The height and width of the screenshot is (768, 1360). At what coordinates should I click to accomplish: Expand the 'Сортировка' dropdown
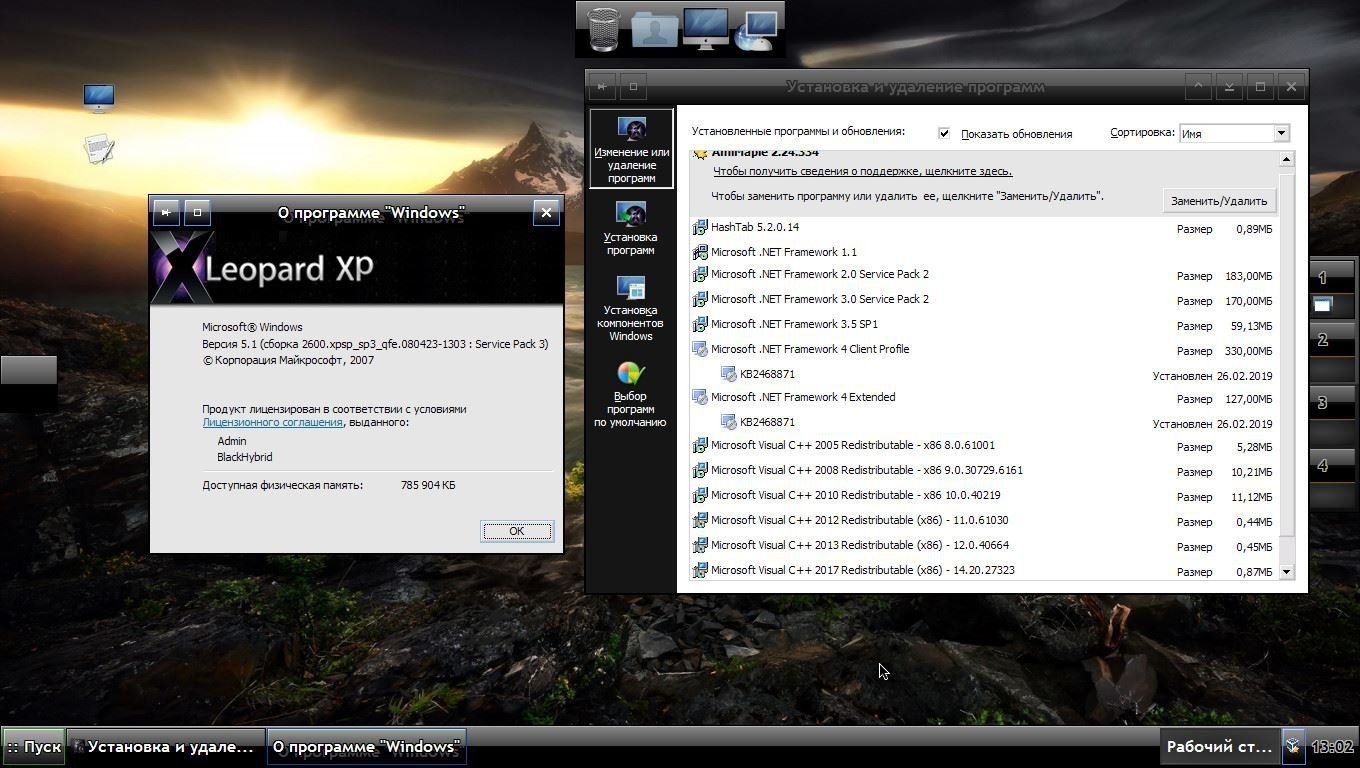tap(1280, 133)
